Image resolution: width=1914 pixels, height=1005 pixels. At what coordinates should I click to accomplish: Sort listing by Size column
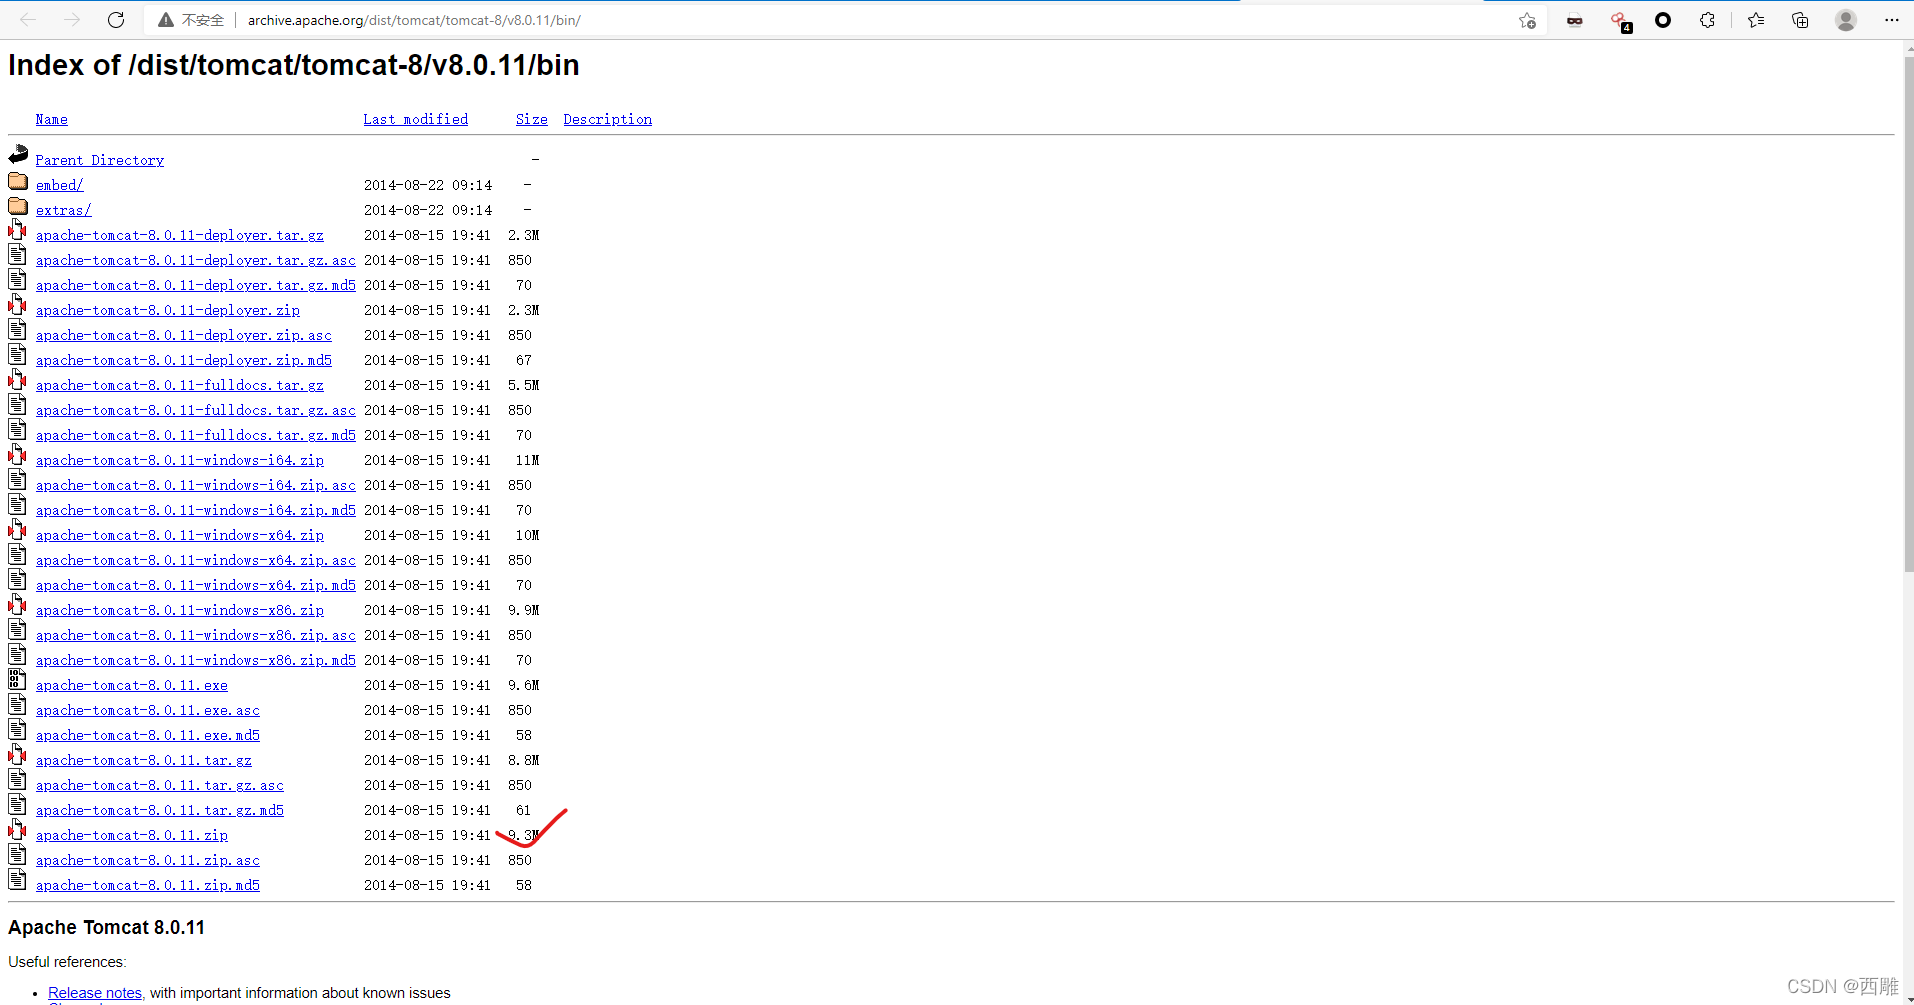click(532, 120)
